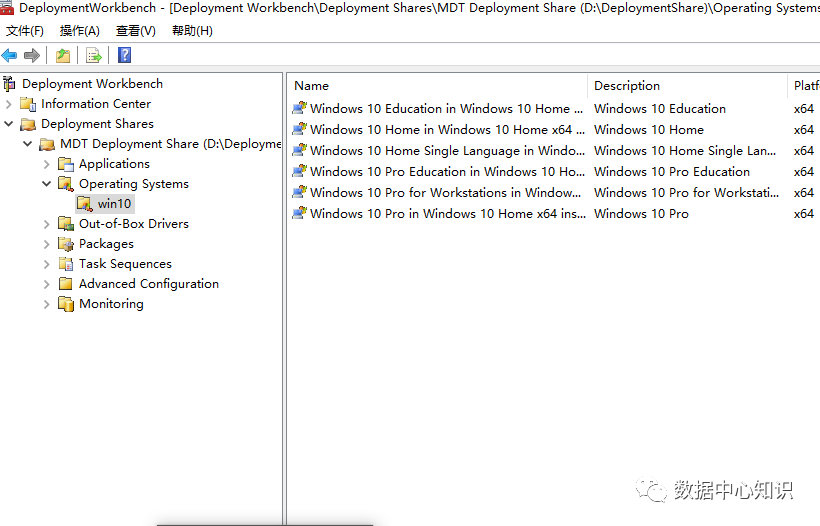
Task: Expand the Applications node
Action: (47, 164)
